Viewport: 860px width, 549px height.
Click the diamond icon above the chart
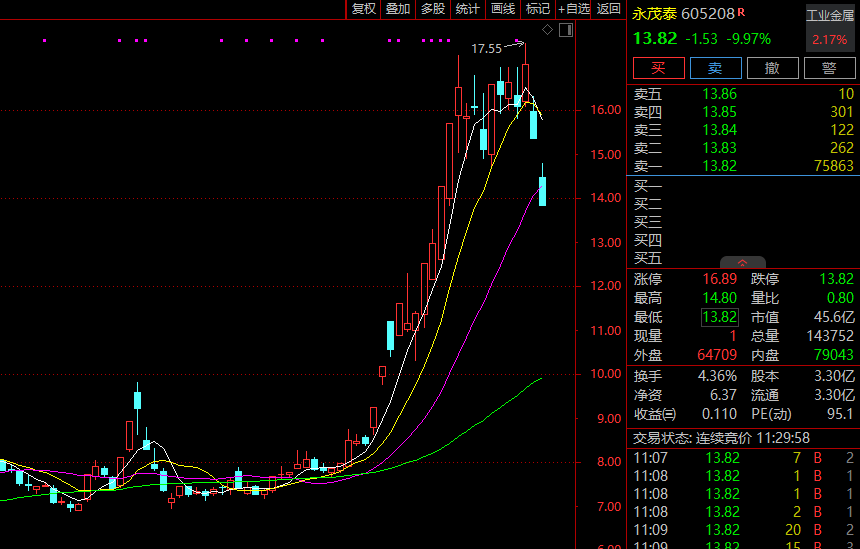tap(547, 31)
